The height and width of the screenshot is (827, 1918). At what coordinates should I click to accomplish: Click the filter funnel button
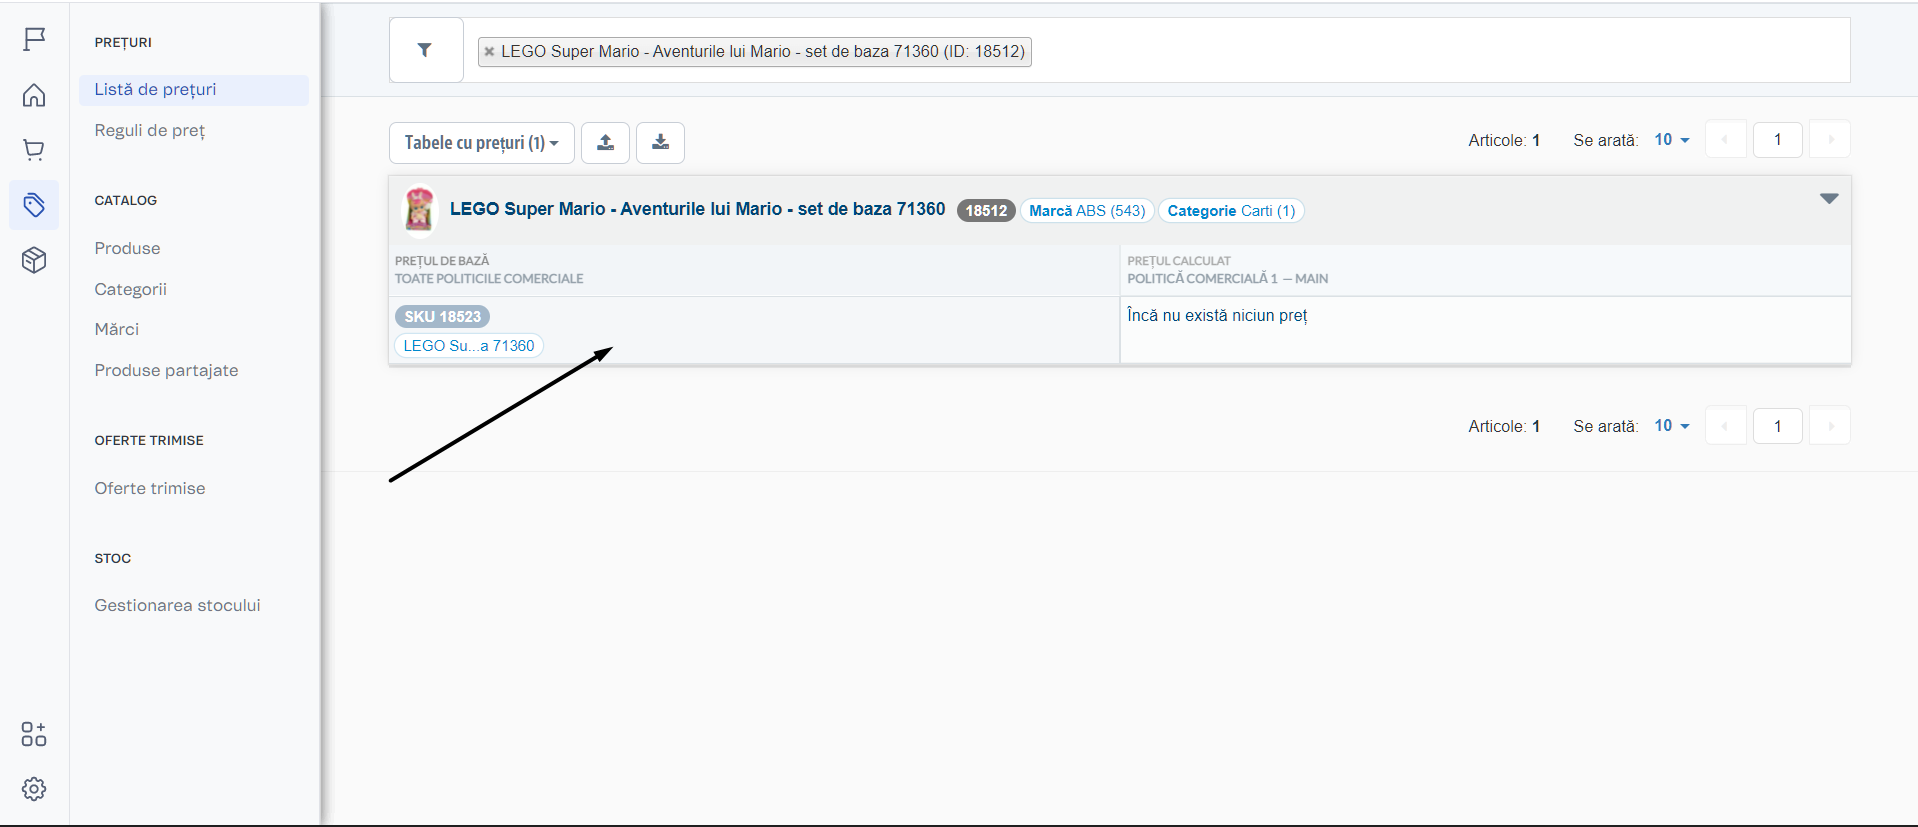(425, 50)
